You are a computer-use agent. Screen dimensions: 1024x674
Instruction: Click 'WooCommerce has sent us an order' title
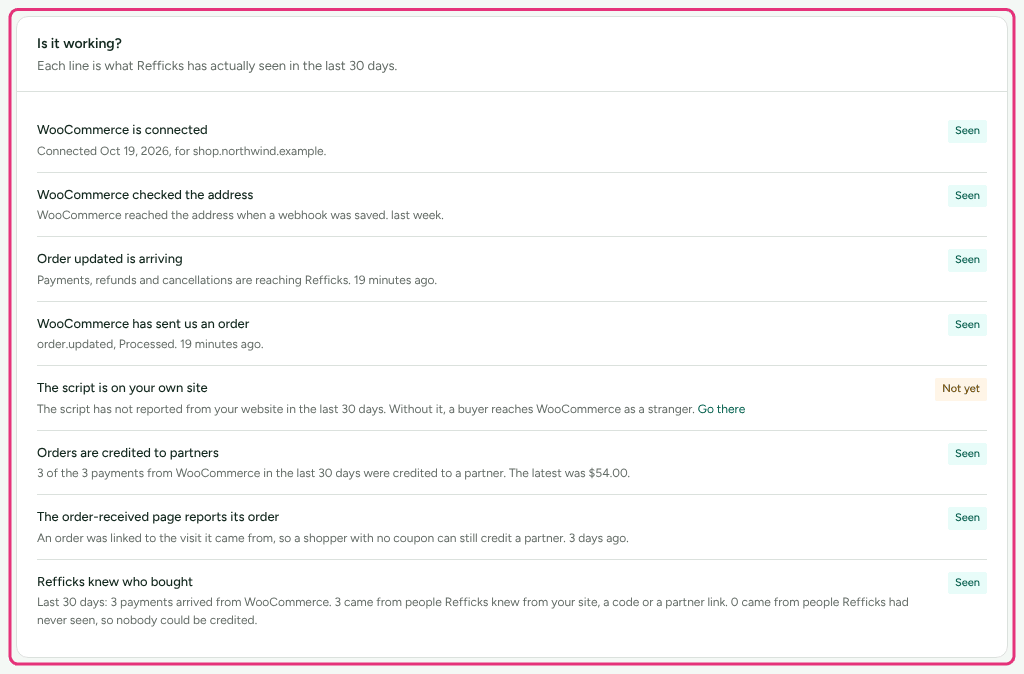point(143,324)
